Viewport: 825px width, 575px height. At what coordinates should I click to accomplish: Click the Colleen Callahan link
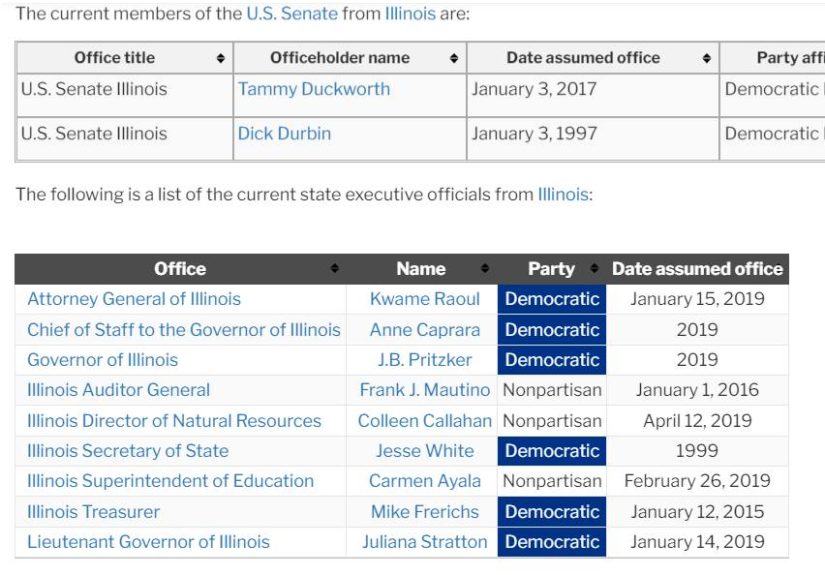click(424, 421)
